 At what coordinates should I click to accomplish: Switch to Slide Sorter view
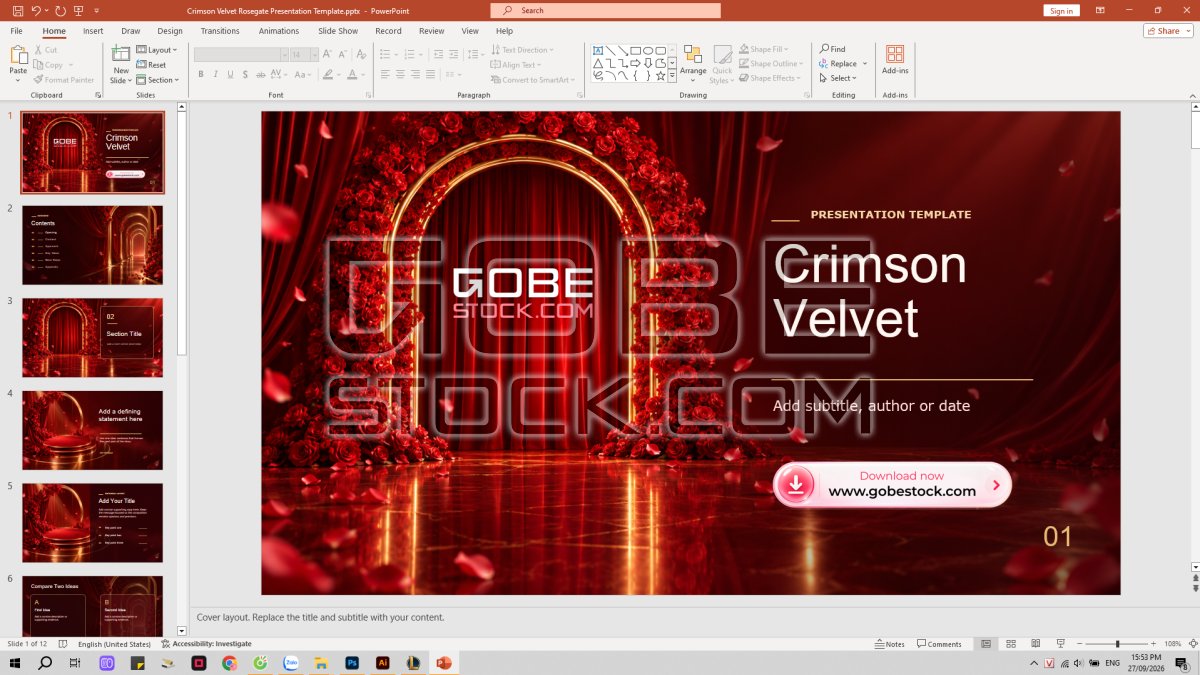click(1010, 644)
